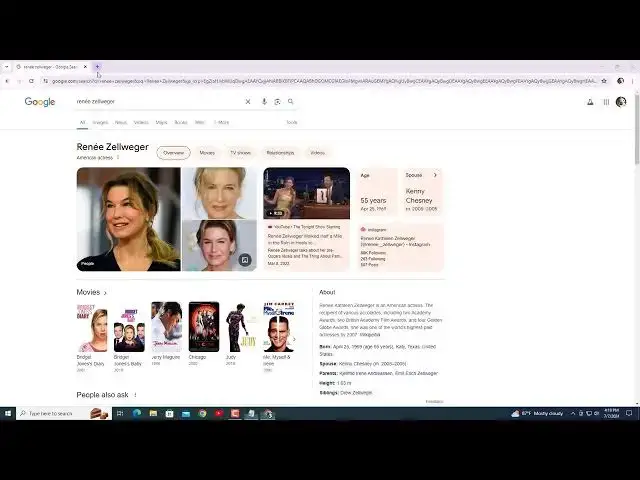
Task: Select the All results tab
Action: point(82,122)
